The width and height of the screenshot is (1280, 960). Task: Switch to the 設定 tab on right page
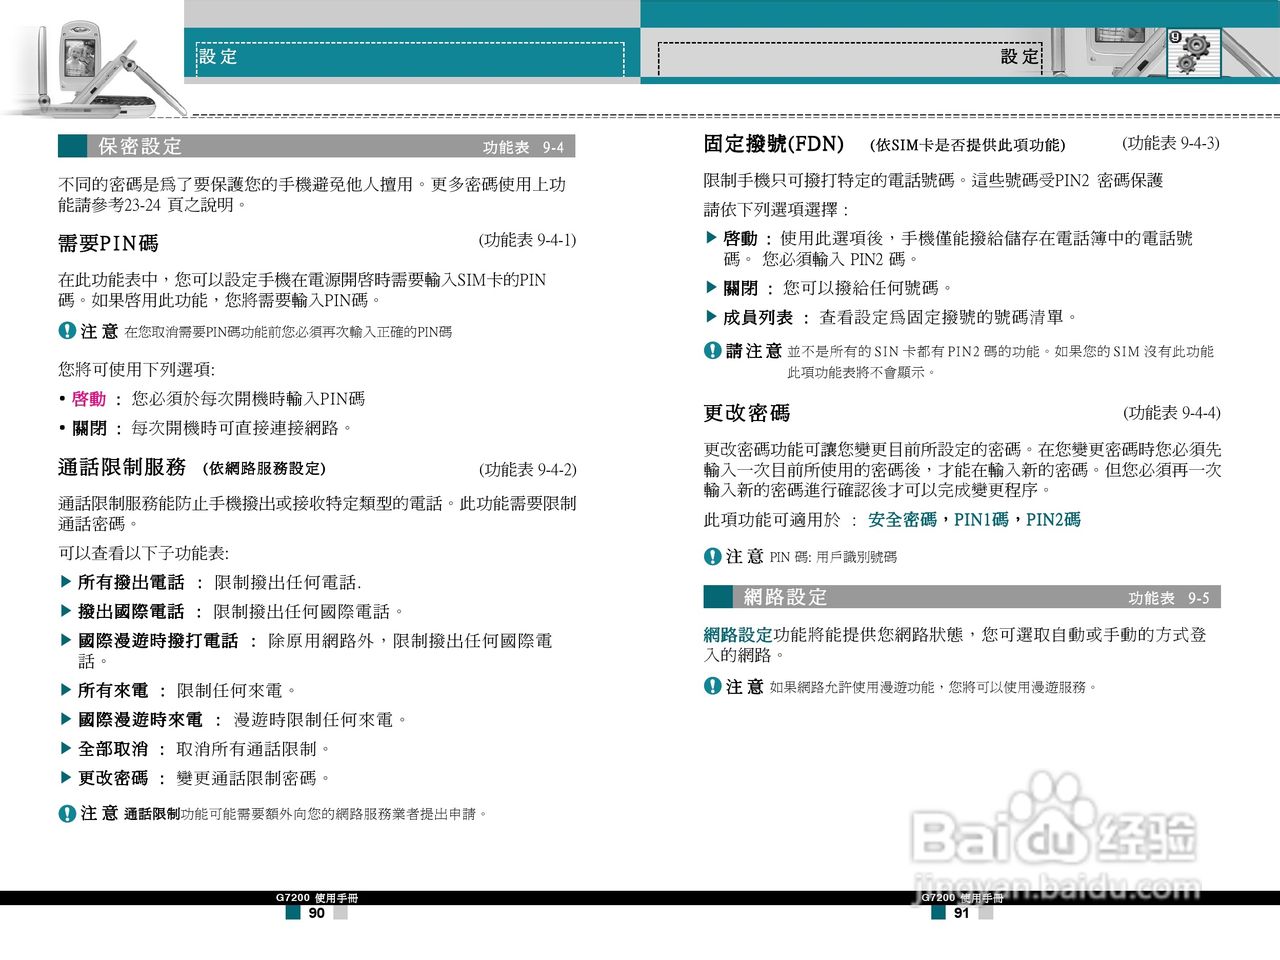point(1022,57)
